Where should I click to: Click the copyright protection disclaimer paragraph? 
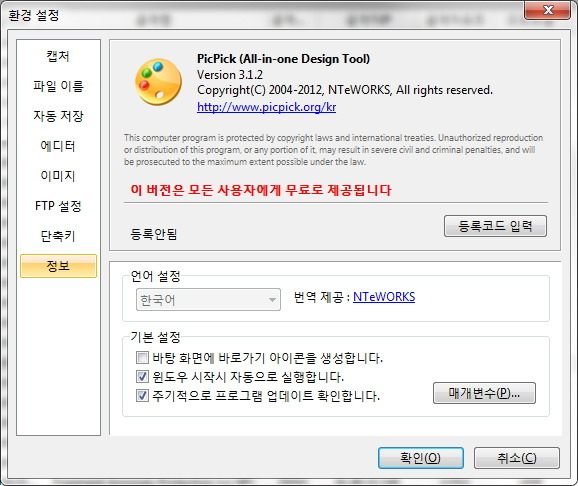click(x=333, y=150)
